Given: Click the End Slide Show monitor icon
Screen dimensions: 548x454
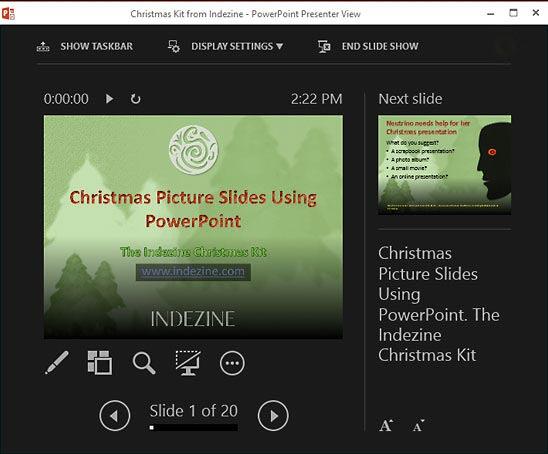Looking at the screenshot, I should pyautogui.click(x=324, y=46).
